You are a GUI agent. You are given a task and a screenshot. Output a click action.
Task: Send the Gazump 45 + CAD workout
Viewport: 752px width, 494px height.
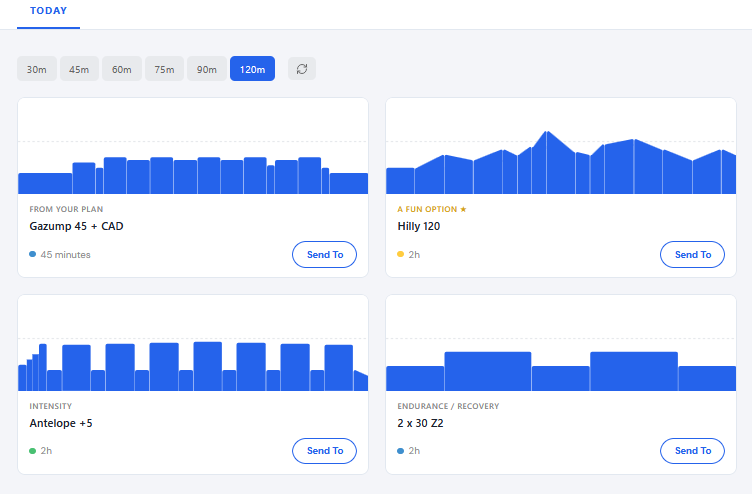(x=325, y=254)
